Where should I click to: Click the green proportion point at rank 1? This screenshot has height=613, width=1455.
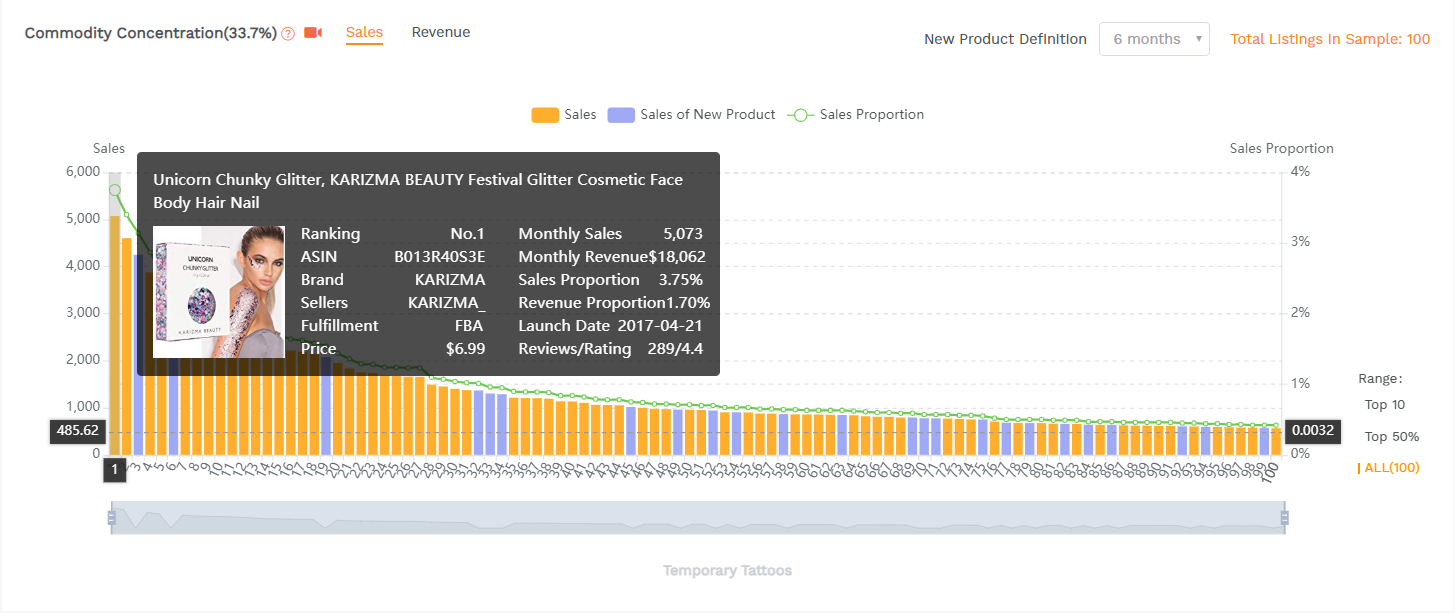[115, 190]
